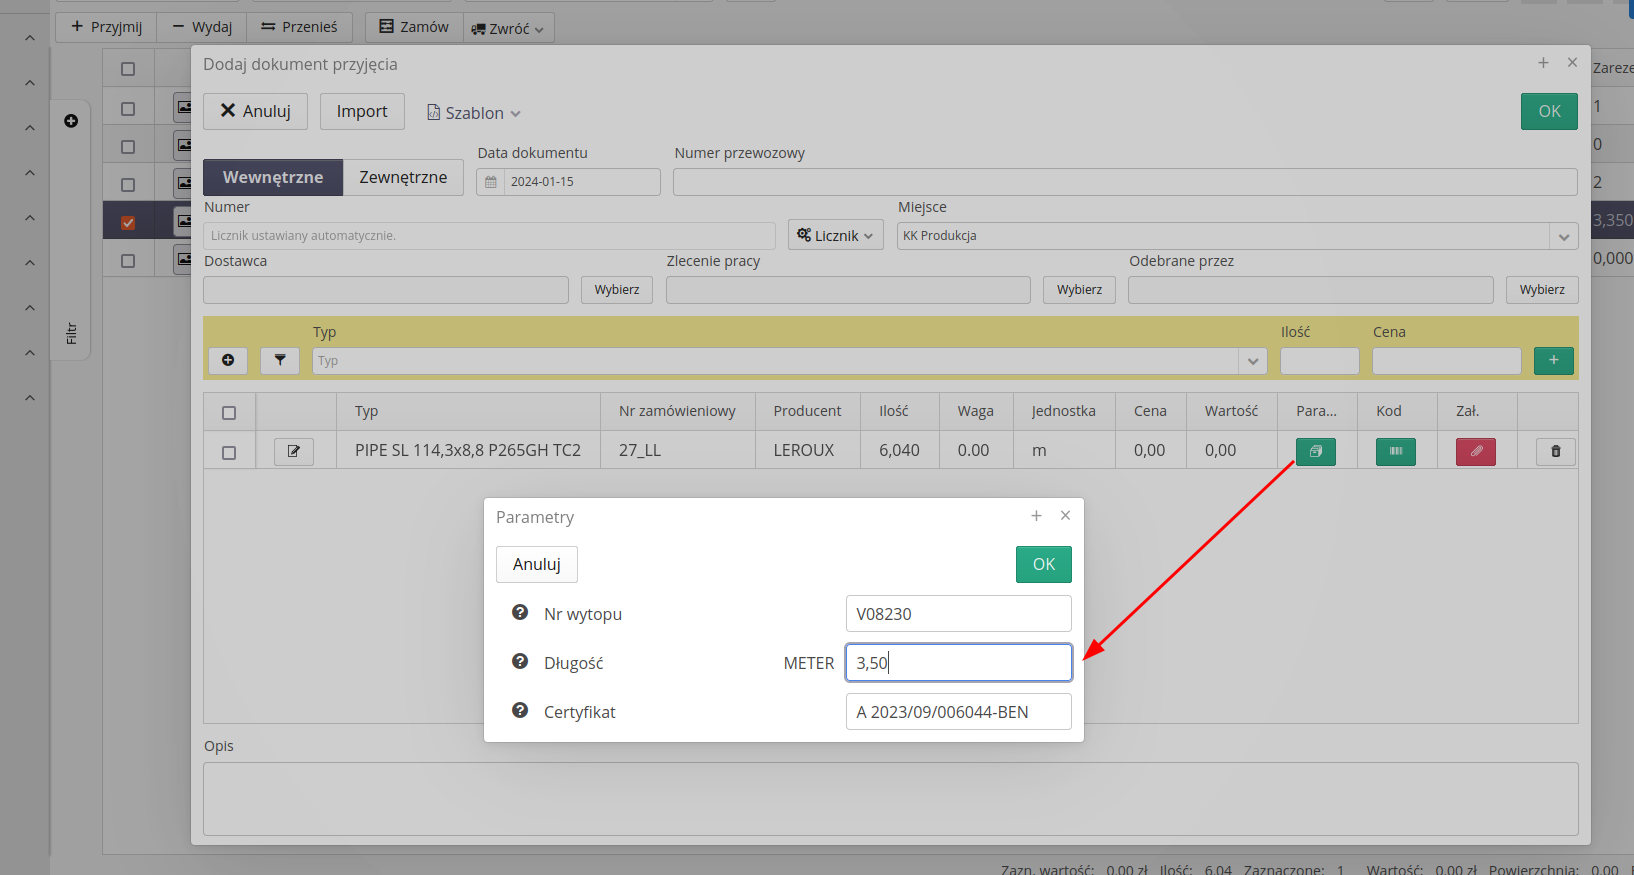Screen dimensions: 1634x875
Task: Click the green barcode icon in Kod column
Action: [x=1395, y=452]
